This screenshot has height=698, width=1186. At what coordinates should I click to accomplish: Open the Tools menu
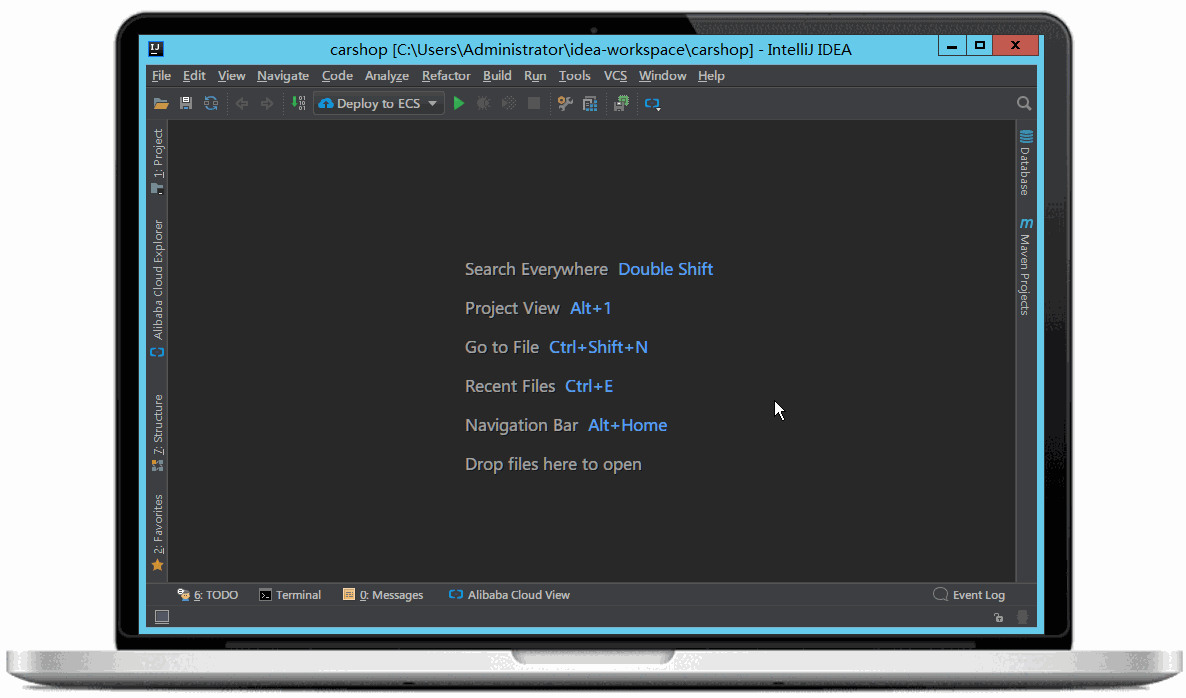coord(575,76)
